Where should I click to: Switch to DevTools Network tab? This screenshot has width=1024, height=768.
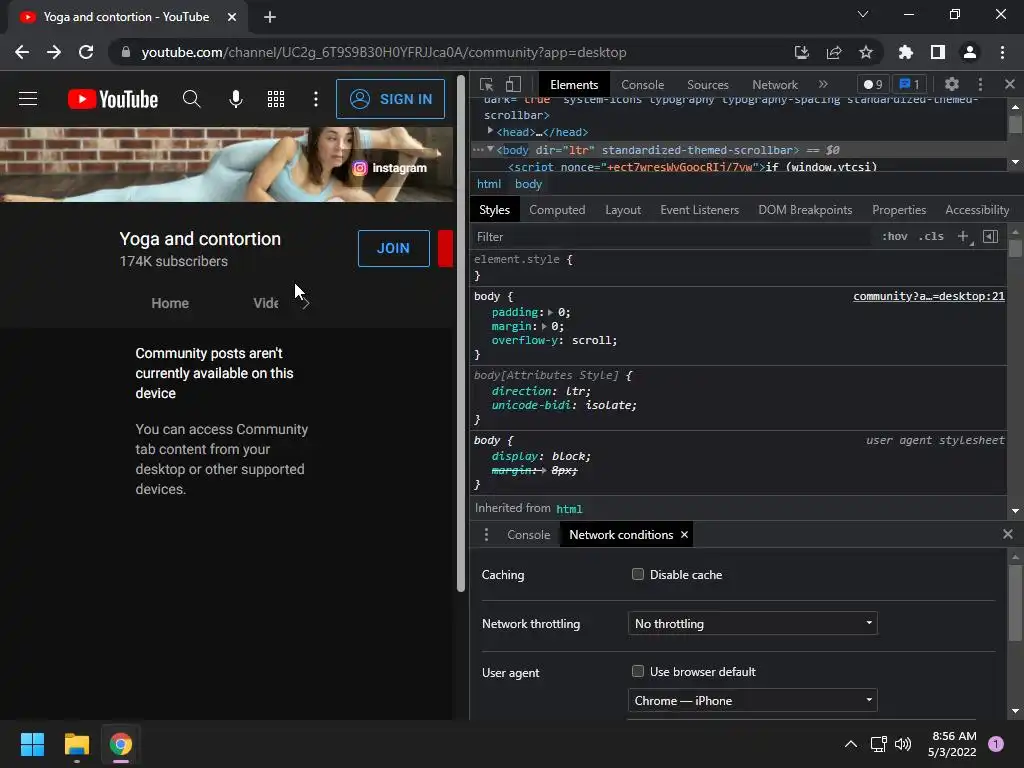coord(775,84)
